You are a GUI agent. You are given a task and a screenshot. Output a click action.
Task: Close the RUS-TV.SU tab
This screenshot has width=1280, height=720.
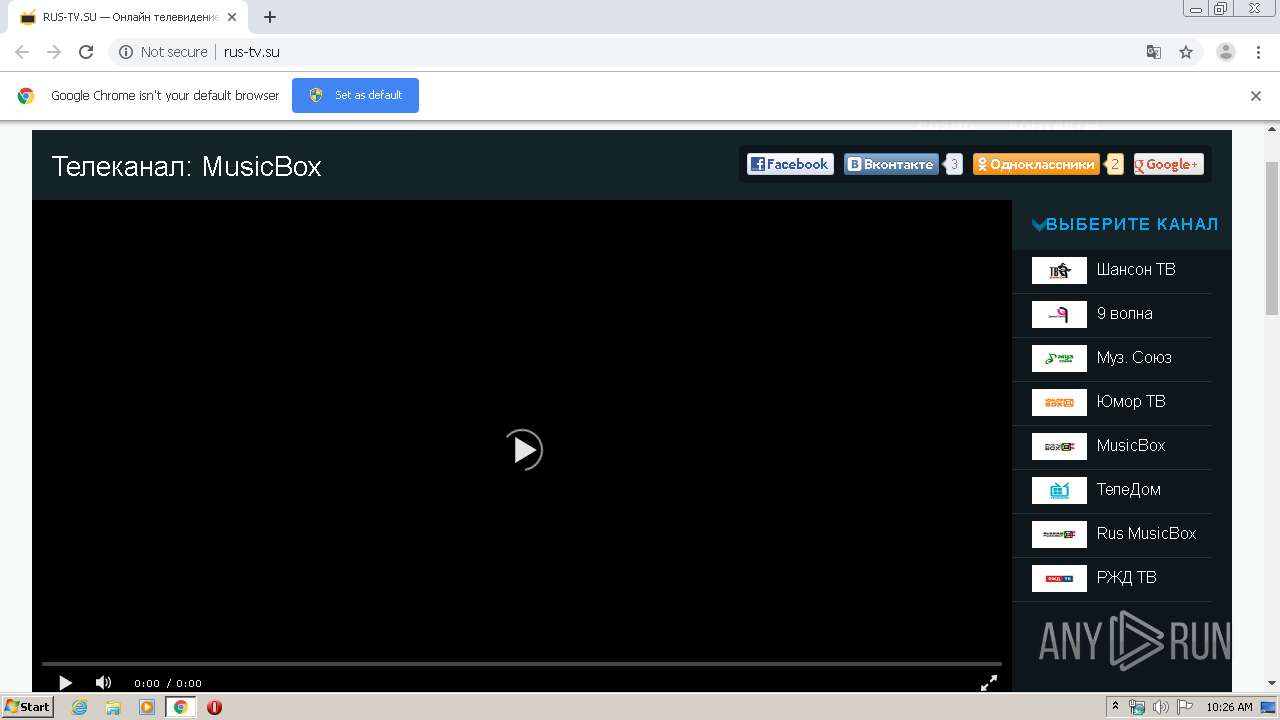[232, 17]
